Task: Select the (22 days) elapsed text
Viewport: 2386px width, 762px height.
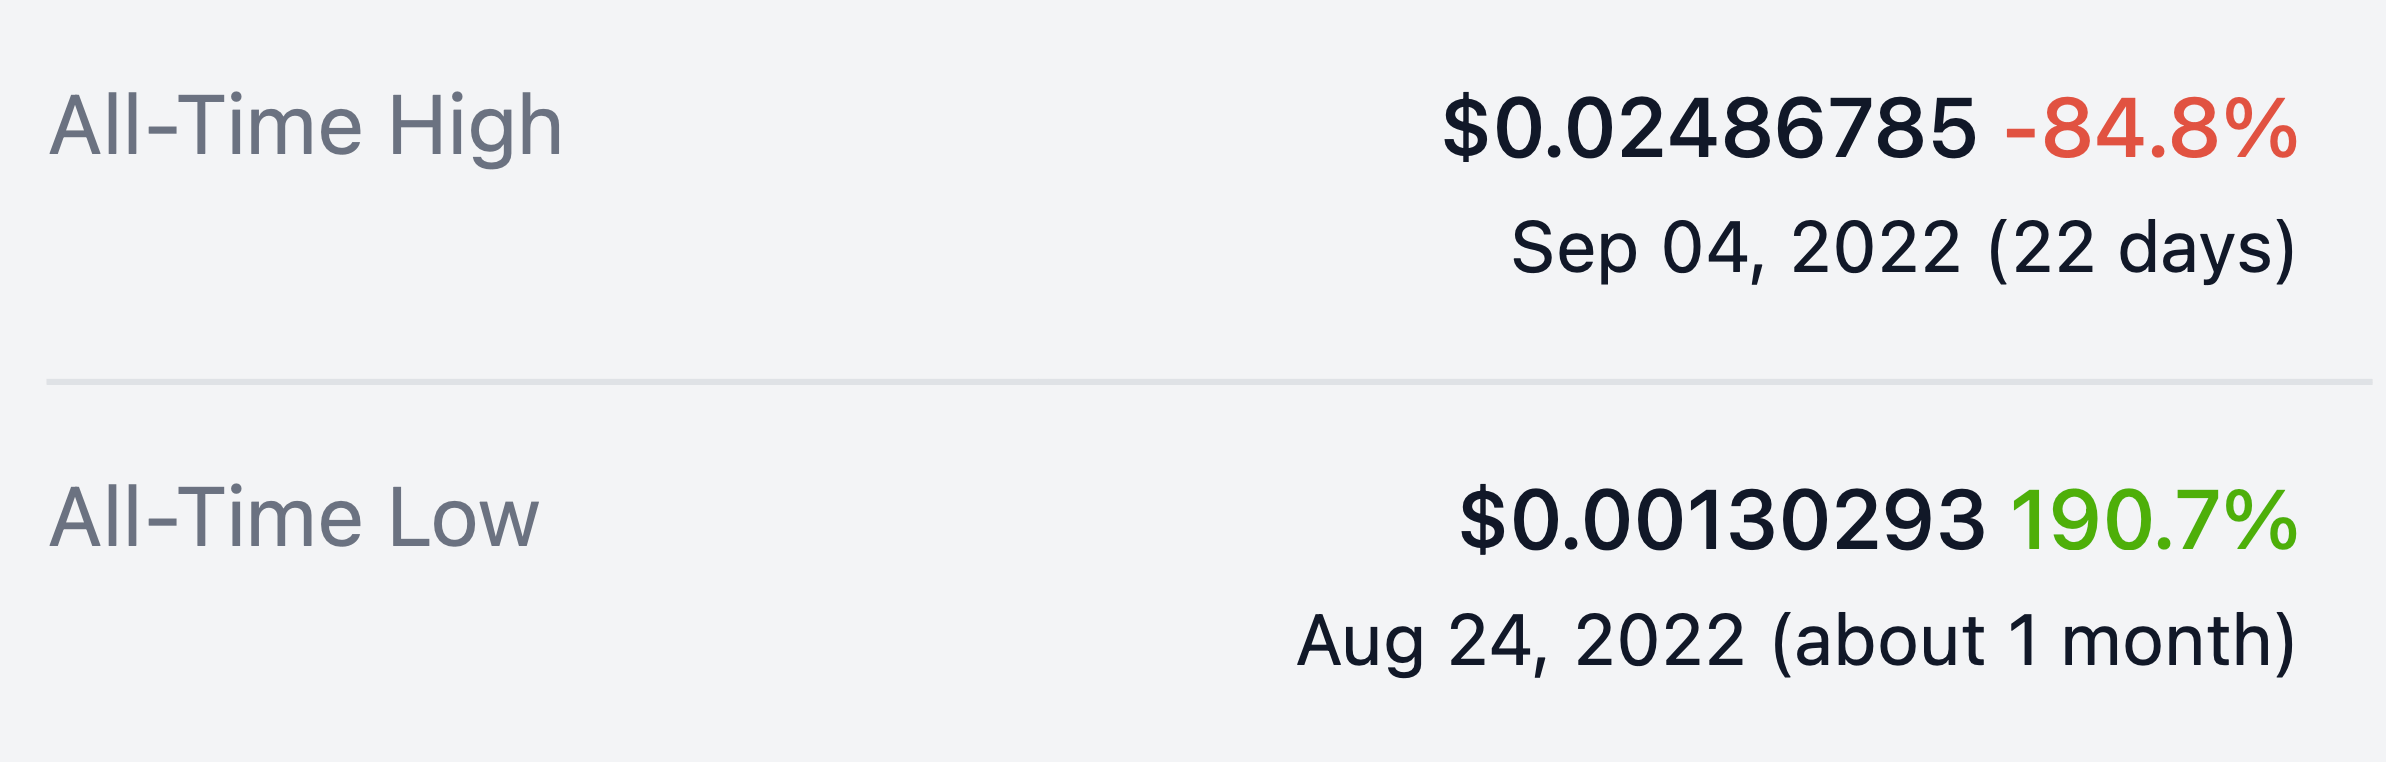Action: click(2142, 248)
